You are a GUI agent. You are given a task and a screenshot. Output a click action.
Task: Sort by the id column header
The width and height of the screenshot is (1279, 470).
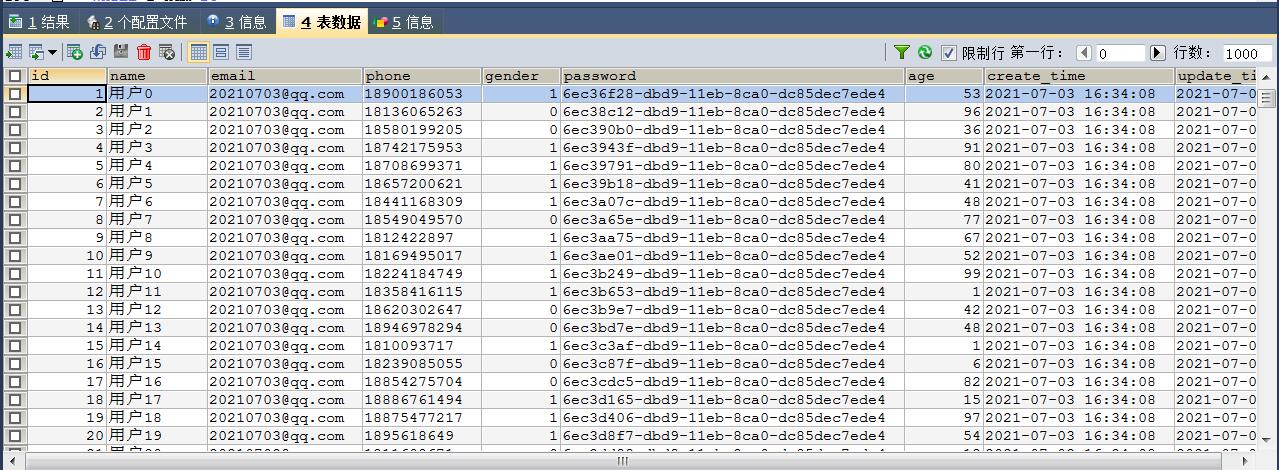(66, 76)
